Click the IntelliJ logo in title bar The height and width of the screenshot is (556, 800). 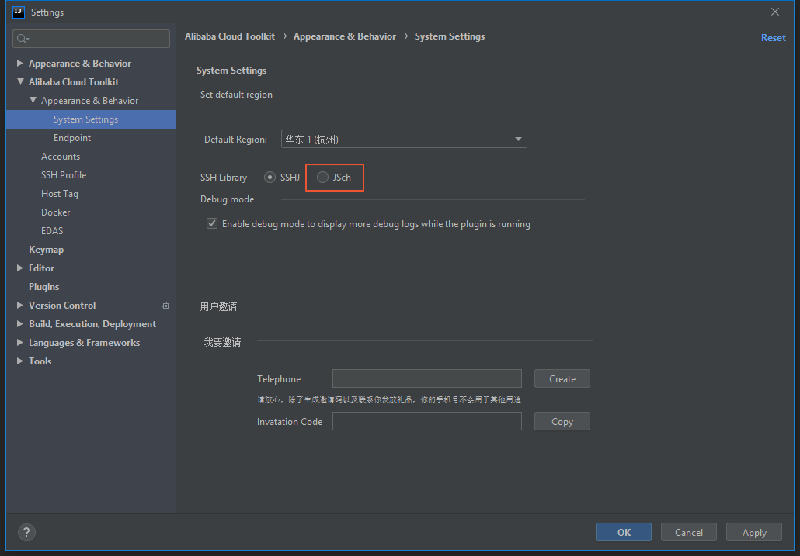(18, 12)
